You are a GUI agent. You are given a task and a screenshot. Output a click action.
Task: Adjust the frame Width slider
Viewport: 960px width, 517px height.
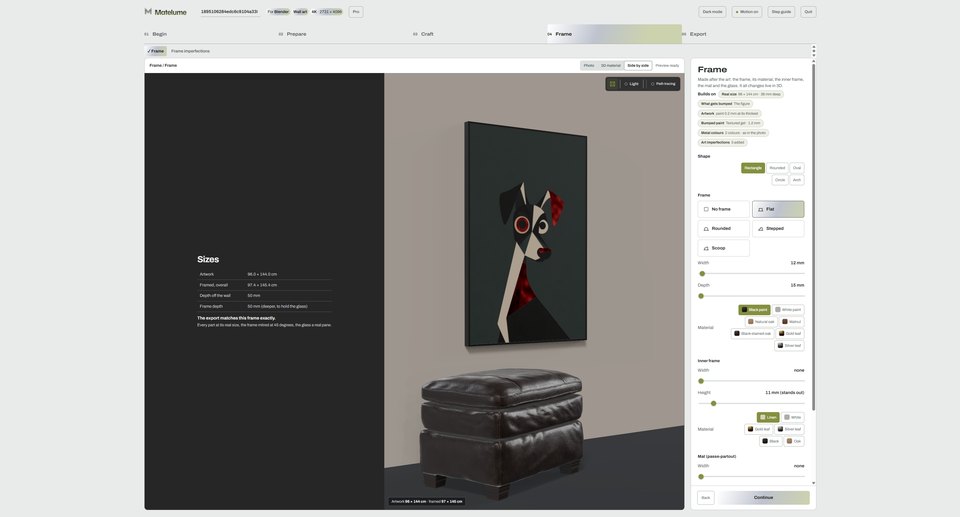[x=751, y=274]
